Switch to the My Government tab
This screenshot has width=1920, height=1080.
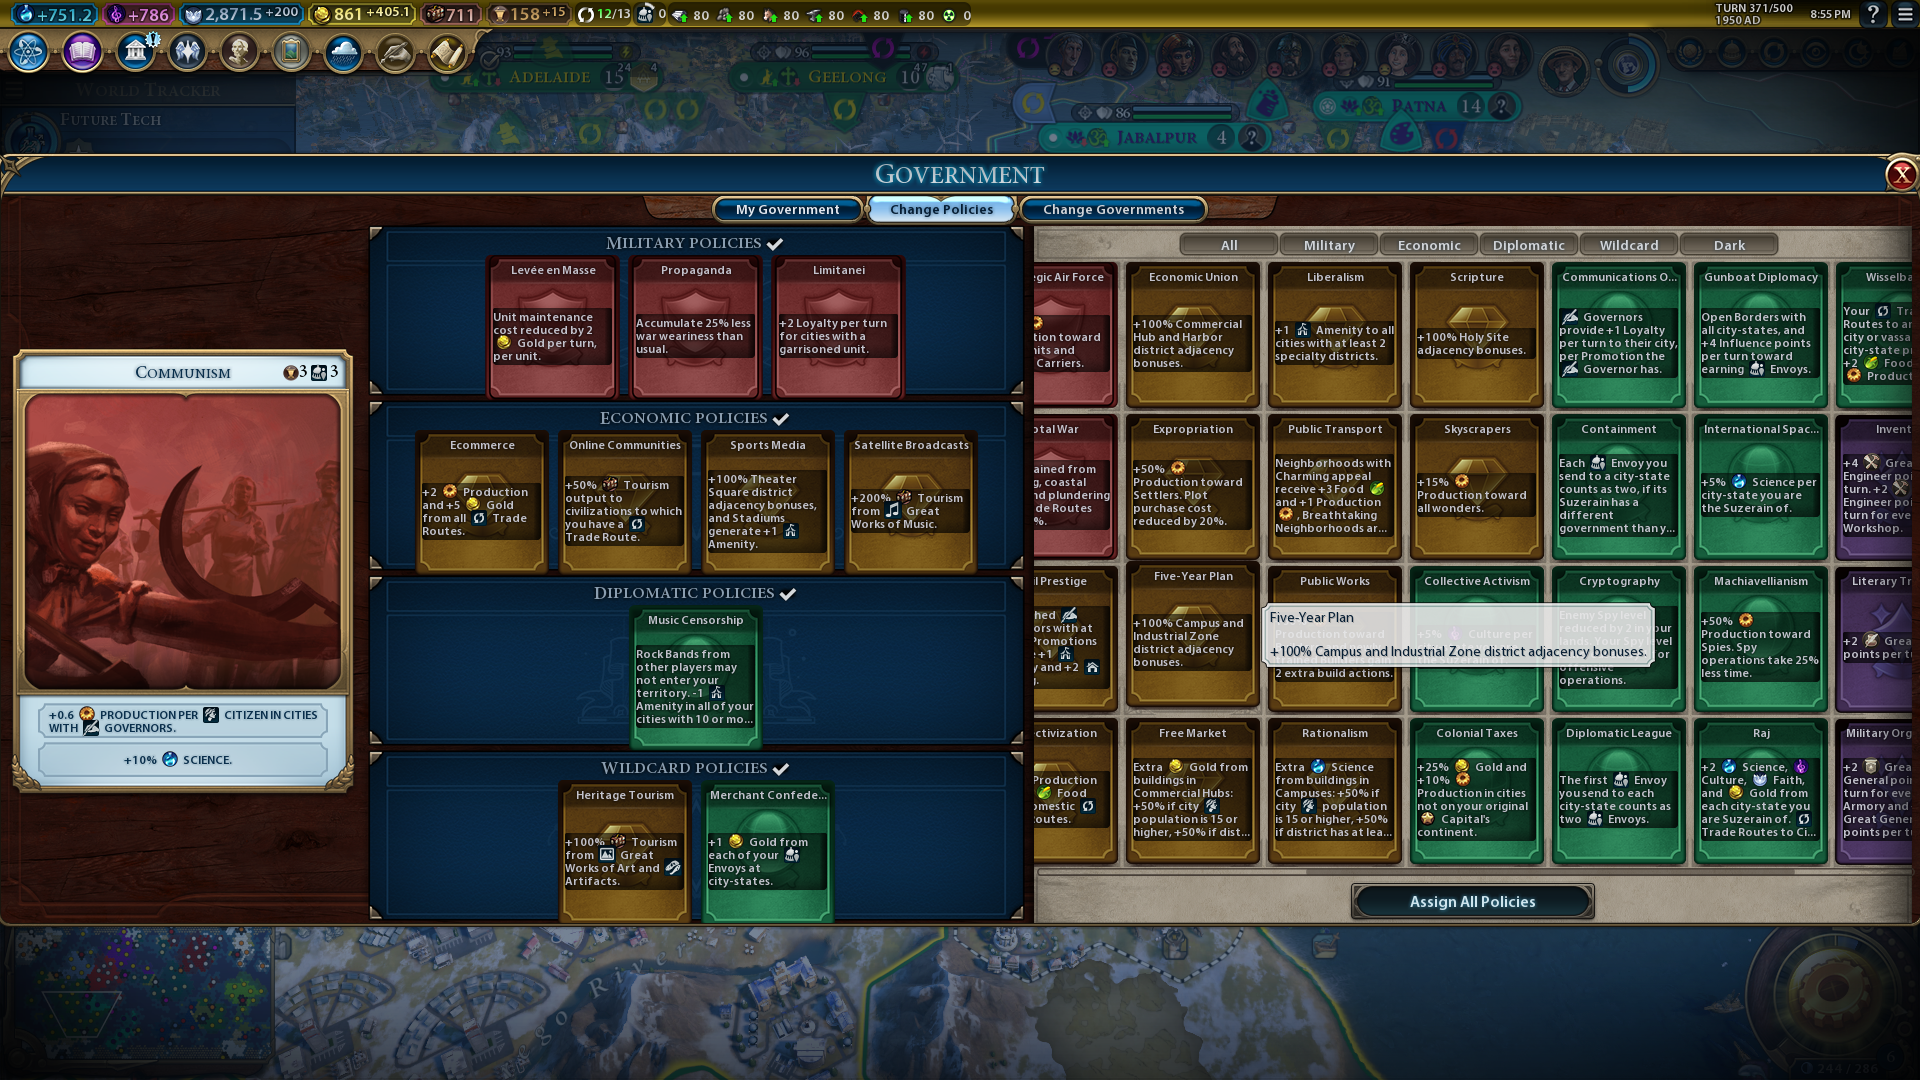pyautogui.click(x=787, y=209)
